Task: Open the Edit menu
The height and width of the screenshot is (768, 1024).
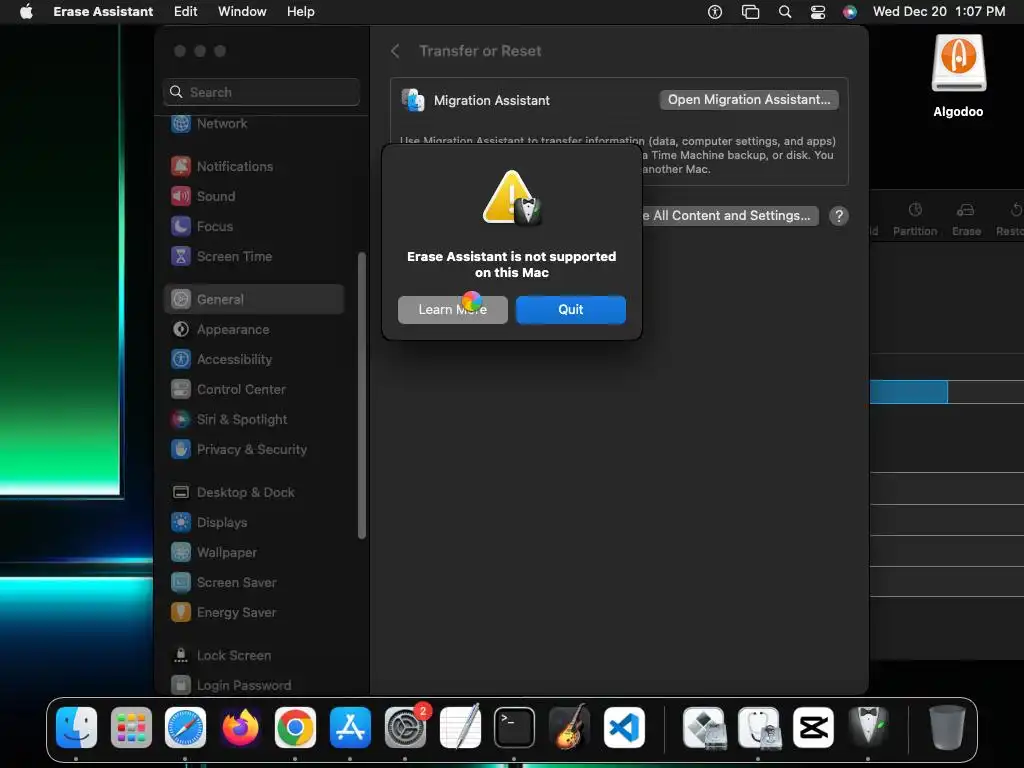Action: [185, 12]
